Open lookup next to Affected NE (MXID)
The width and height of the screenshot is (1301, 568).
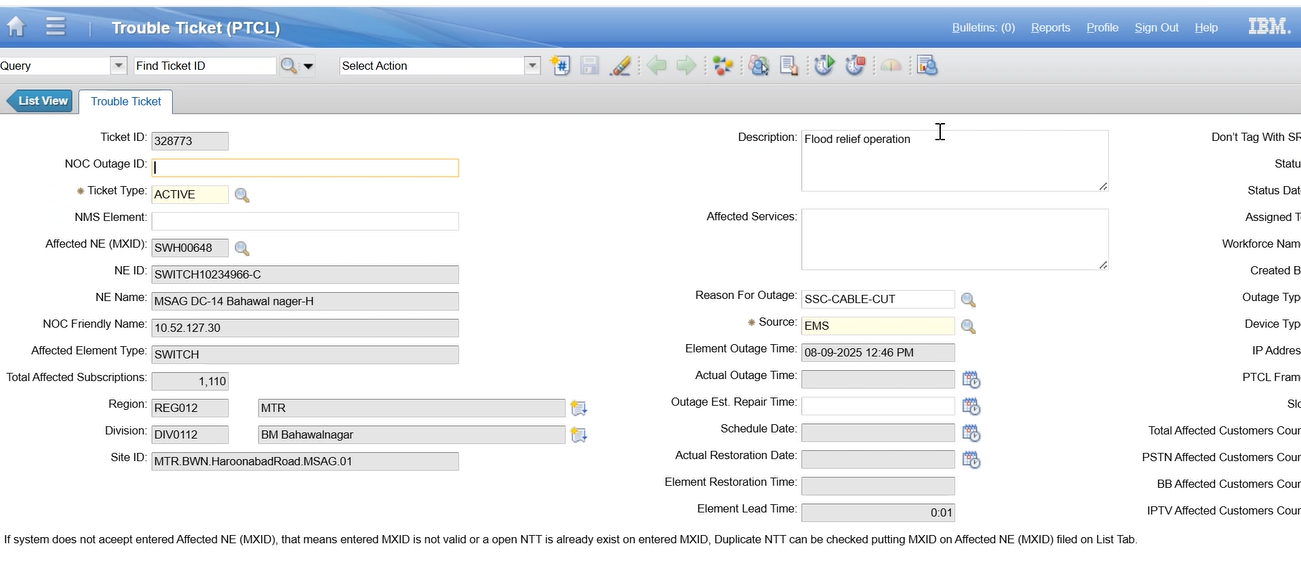tap(242, 248)
